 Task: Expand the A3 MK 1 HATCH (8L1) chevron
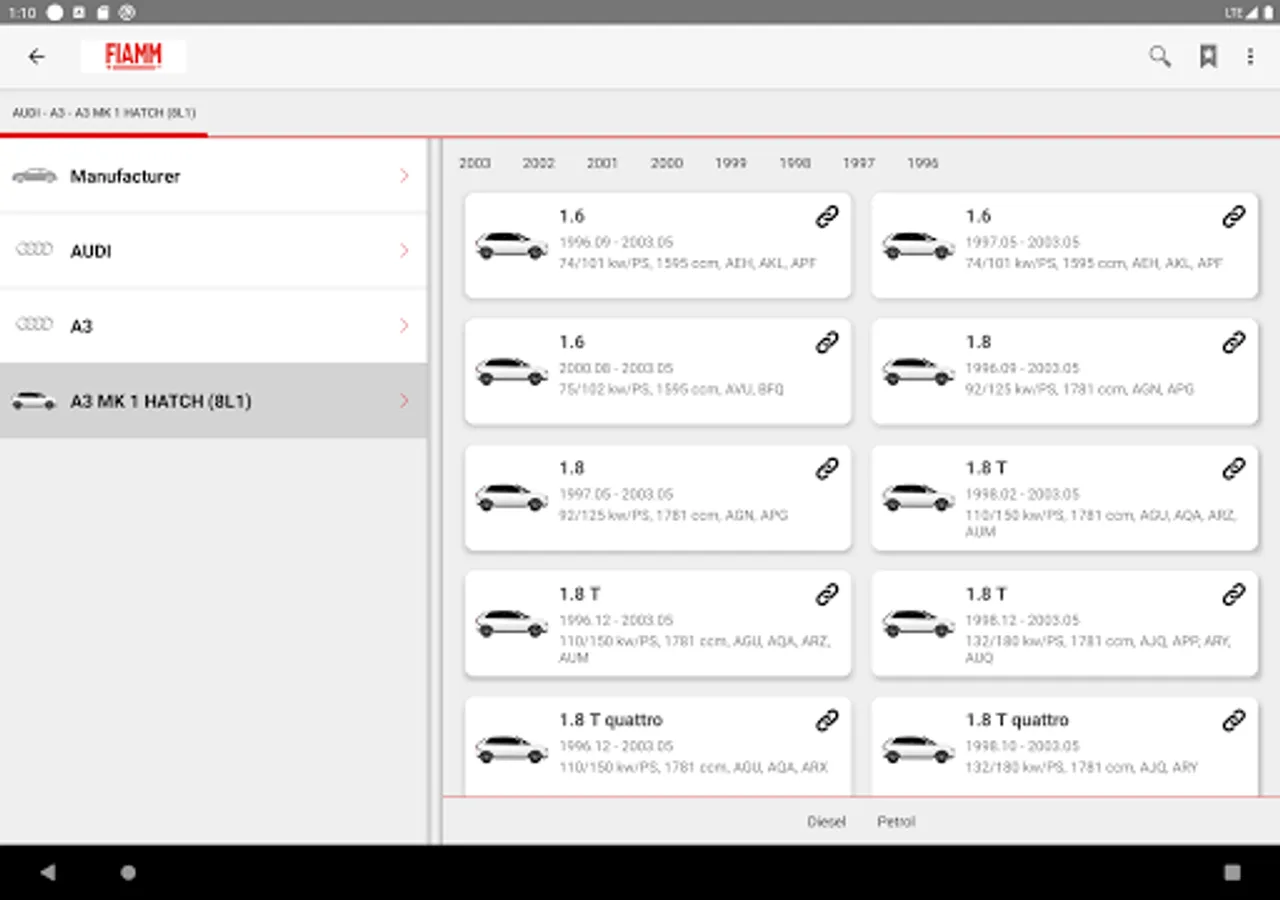404,401
